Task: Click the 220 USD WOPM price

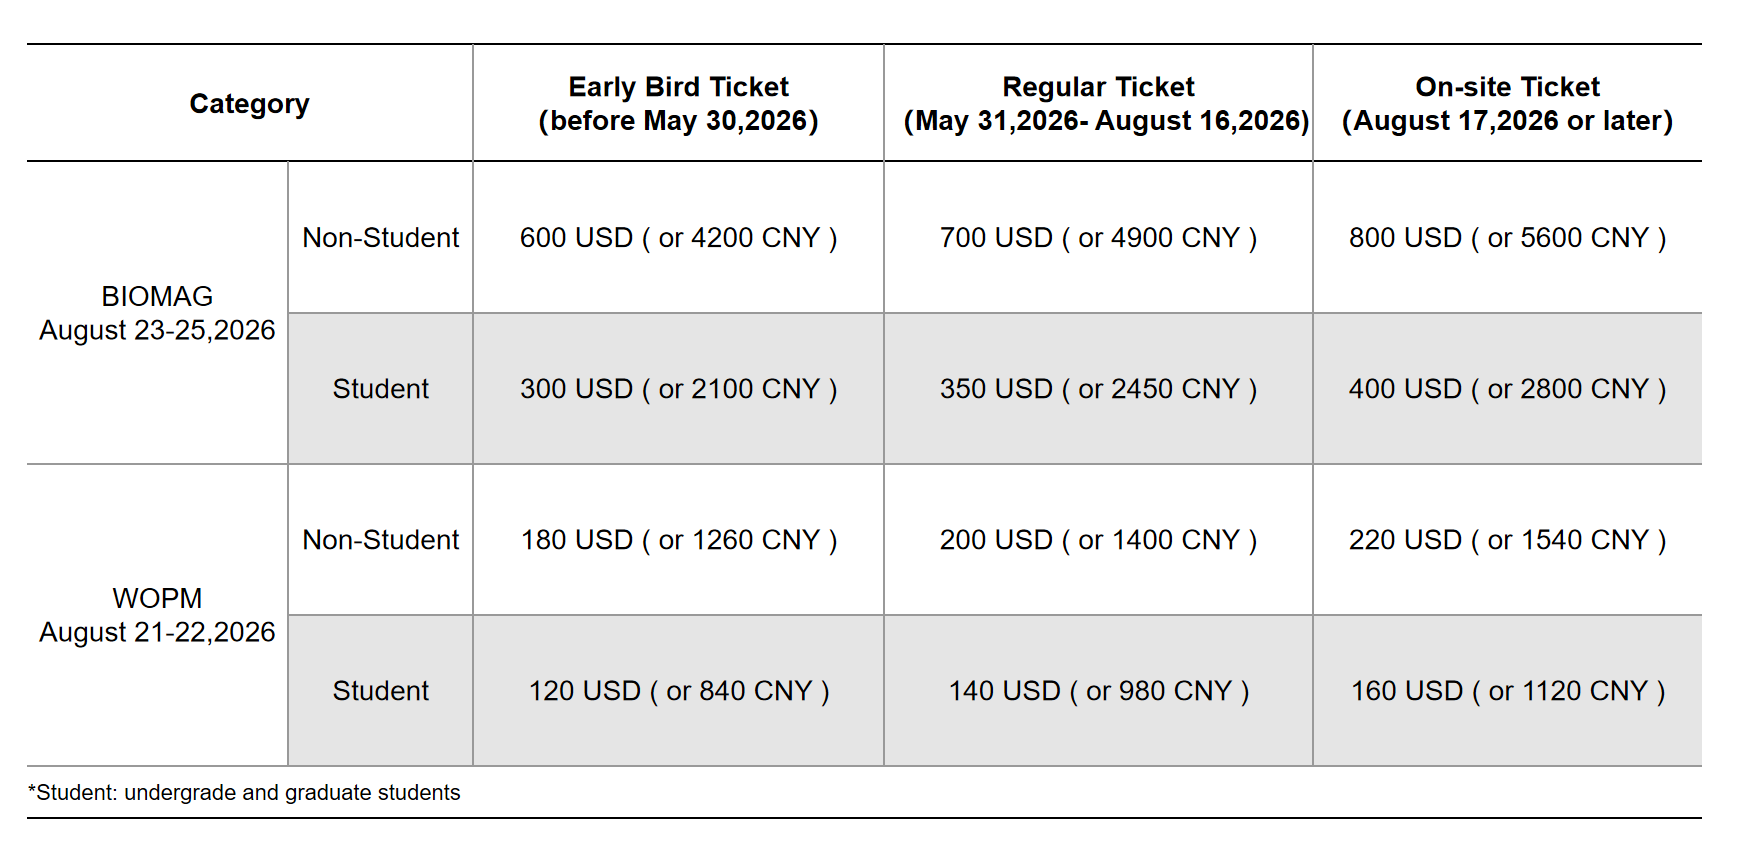Action: pyautogui.click(x=1507, y=540)
